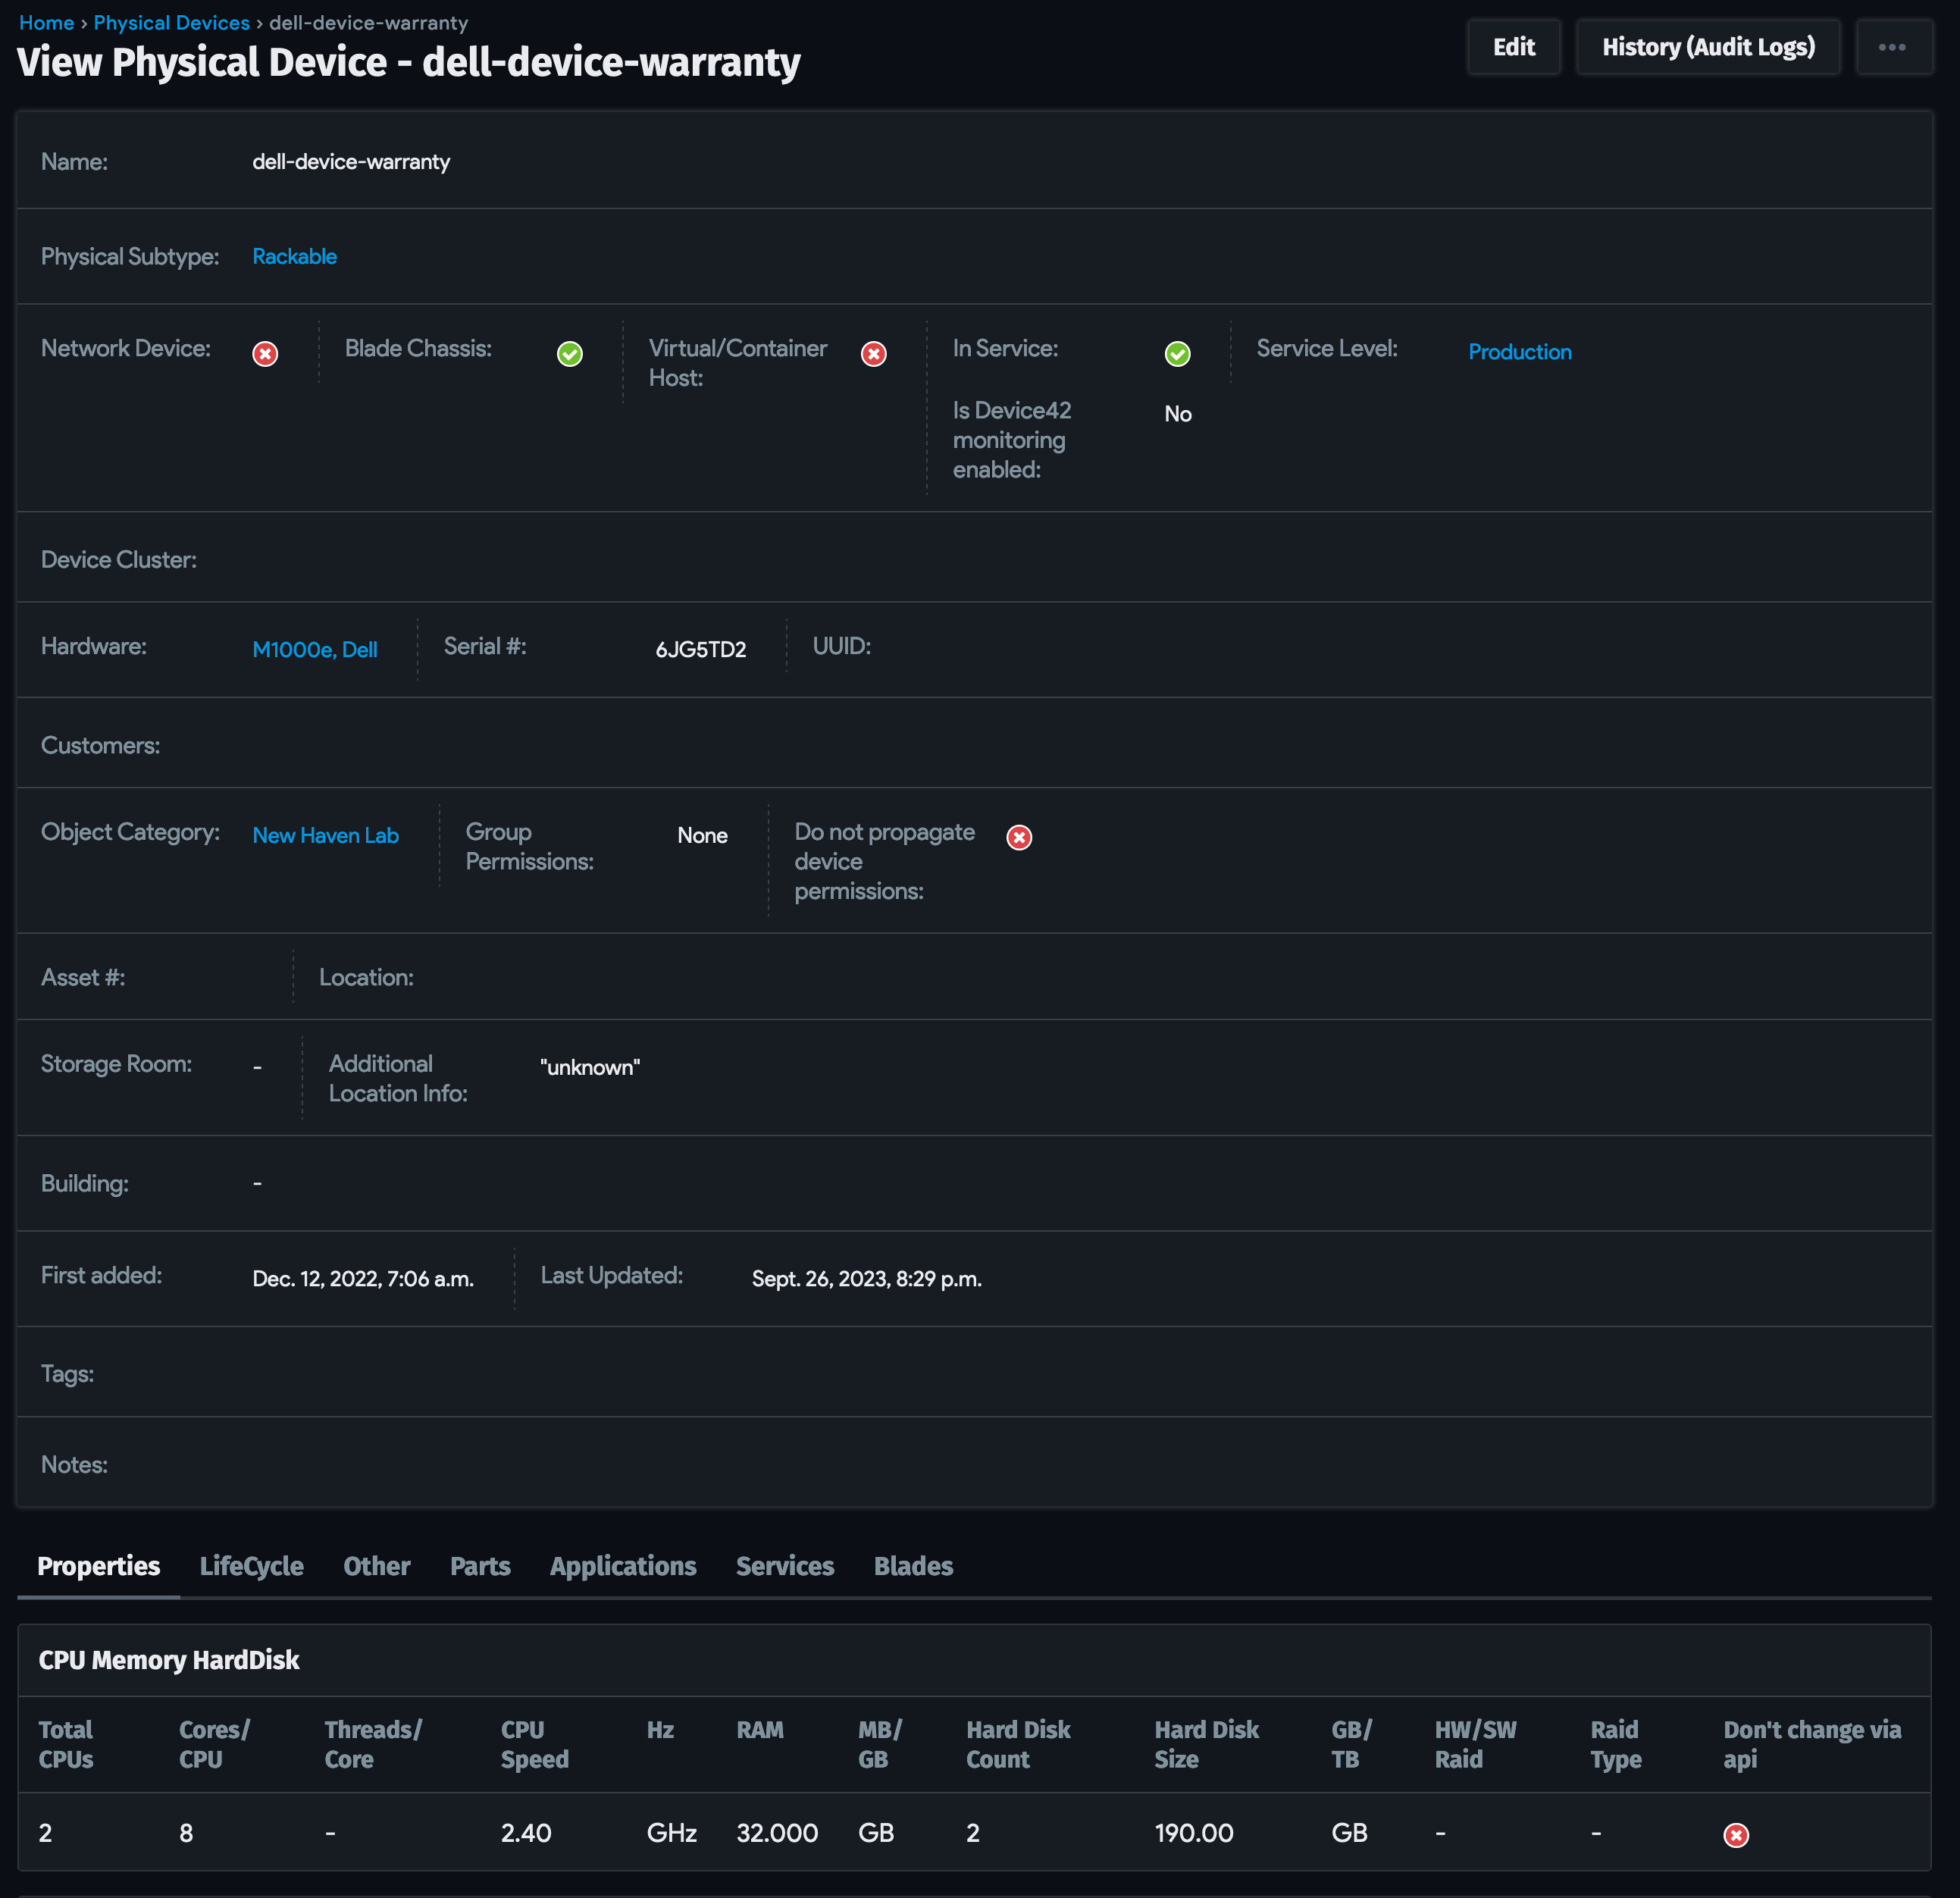1960x1898 pixels.
Task: Open the Rackable subtype link
Action: (x=294, y=256)
